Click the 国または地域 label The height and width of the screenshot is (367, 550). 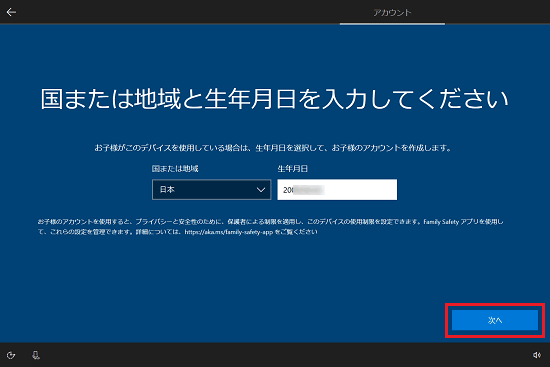[175, 169]
